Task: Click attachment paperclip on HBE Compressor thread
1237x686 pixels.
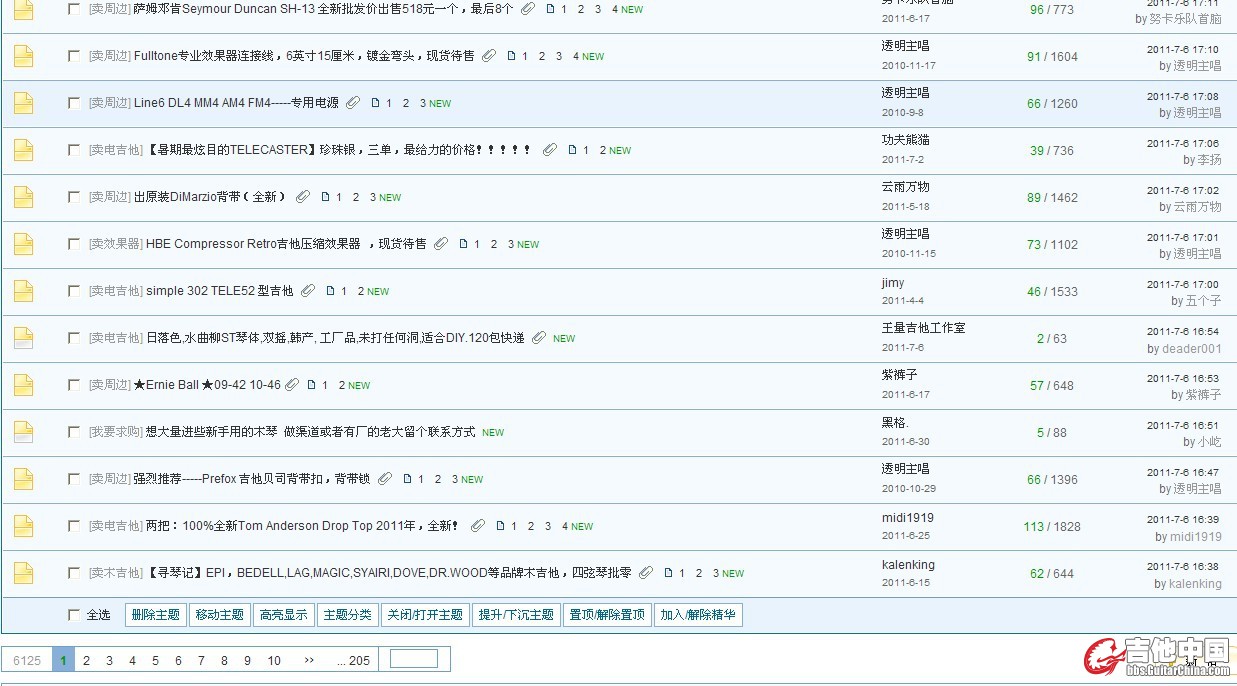Action: pyautogui.click(x=440, y=244)
